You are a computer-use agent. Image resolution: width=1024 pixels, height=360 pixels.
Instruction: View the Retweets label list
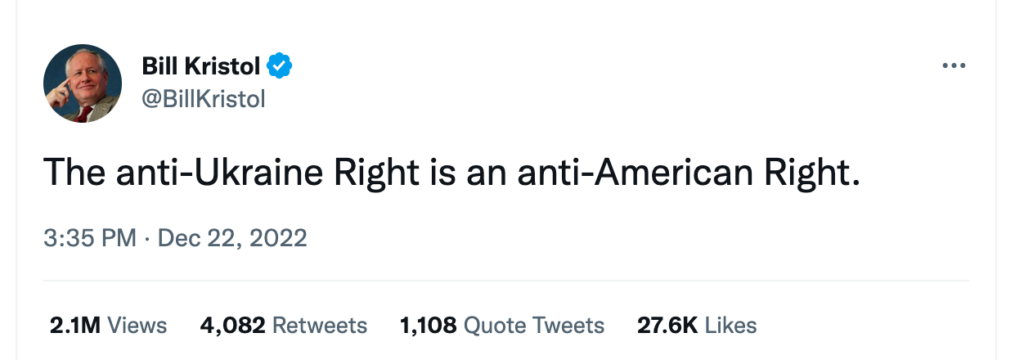319,325
